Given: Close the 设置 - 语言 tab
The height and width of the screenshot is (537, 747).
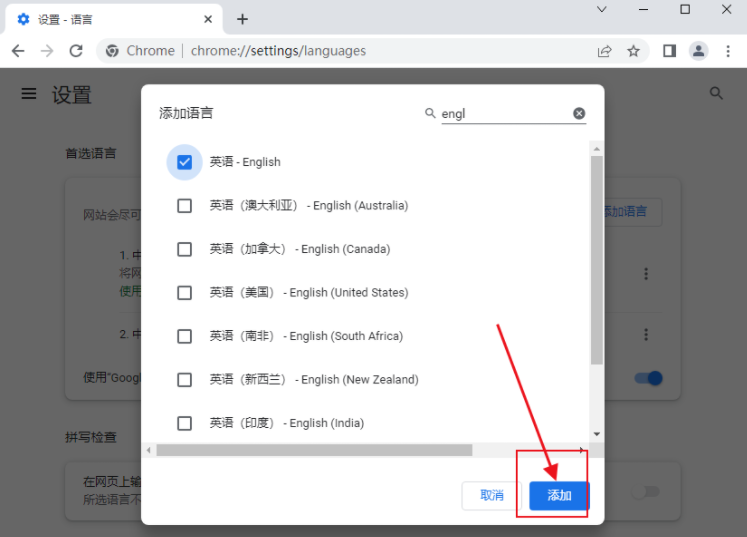Looking at the screenshot, I should pos(208,19).
